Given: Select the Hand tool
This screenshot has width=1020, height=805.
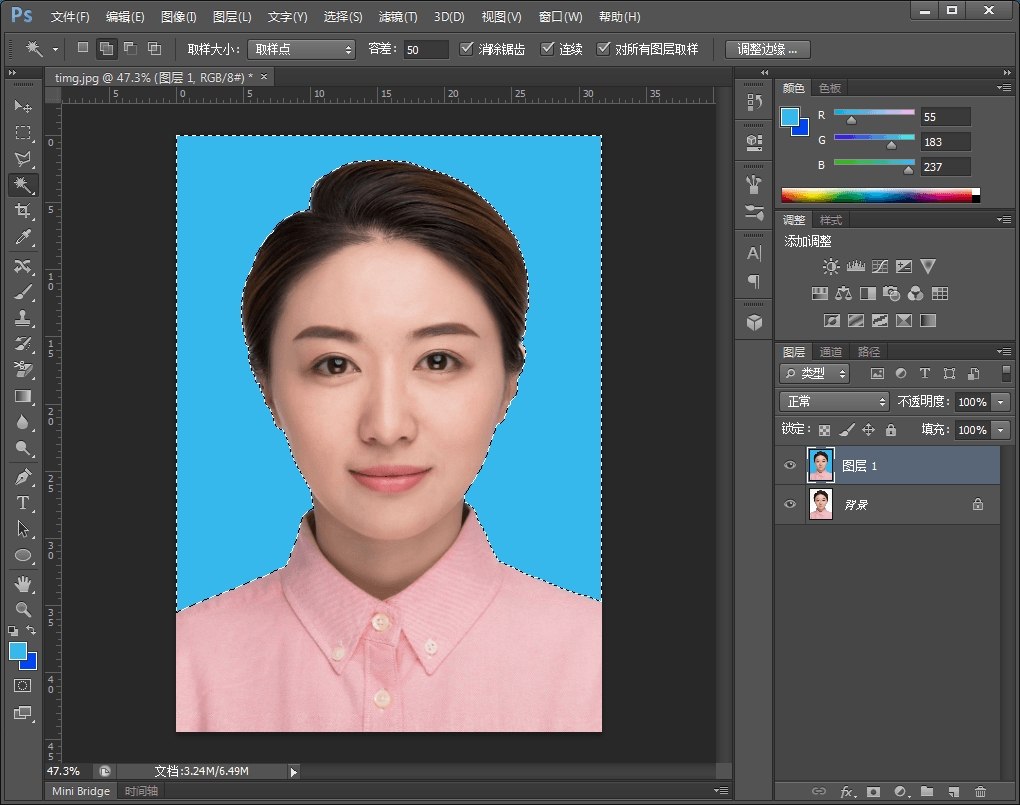Looking at the screenshot, I should pos(23,584).
